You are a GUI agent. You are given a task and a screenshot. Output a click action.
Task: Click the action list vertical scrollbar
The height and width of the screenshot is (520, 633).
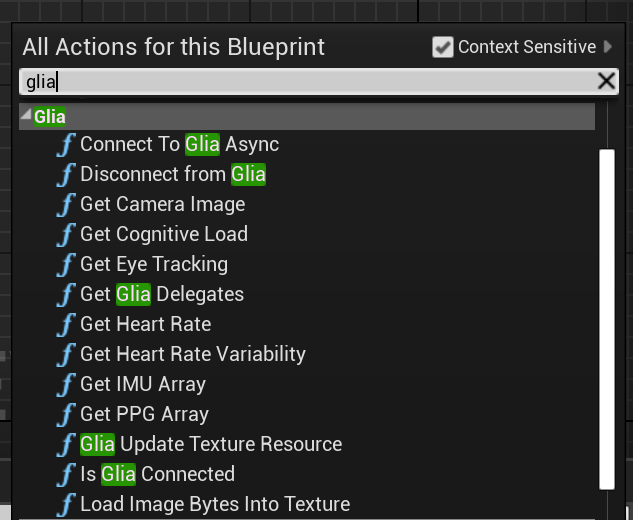605,318
